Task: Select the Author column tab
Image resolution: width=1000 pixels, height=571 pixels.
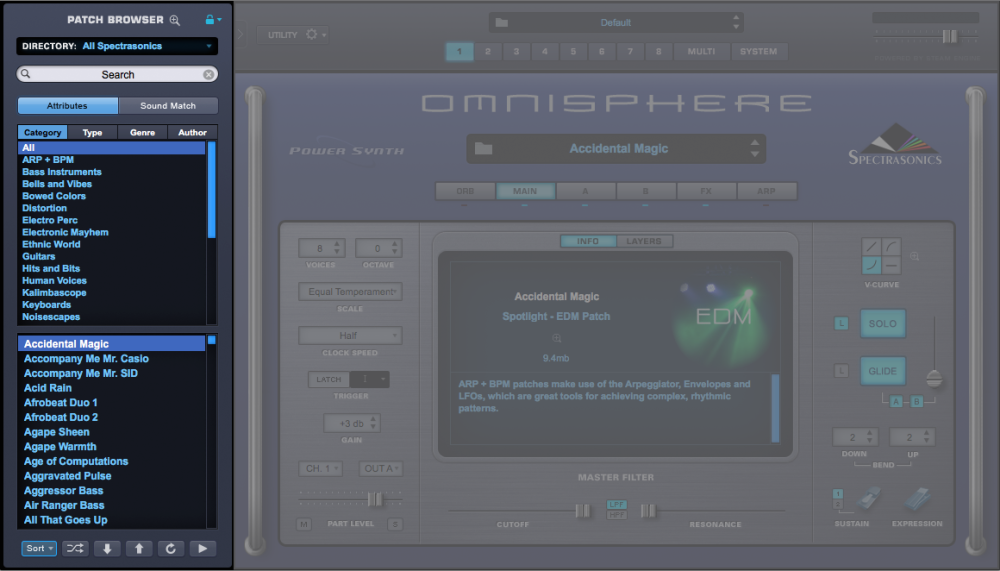Action: tap(192, 133)
